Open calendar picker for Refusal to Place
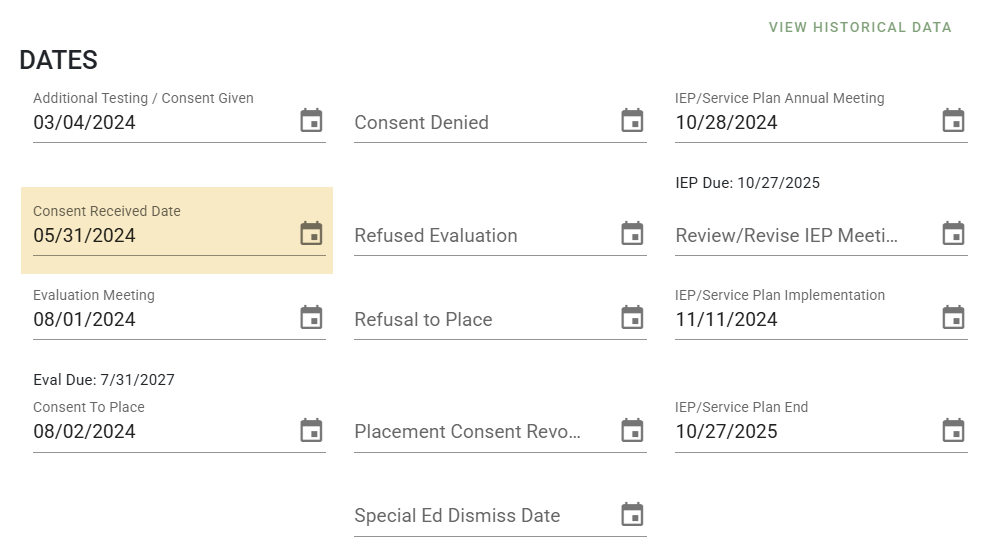988x548 pixels. click(633, 317)
